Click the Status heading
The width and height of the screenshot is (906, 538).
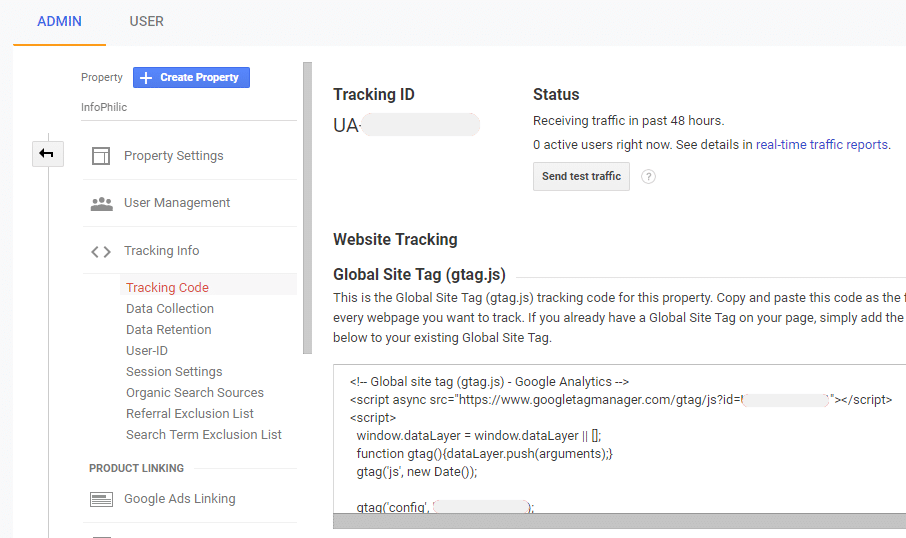(556, 94)
